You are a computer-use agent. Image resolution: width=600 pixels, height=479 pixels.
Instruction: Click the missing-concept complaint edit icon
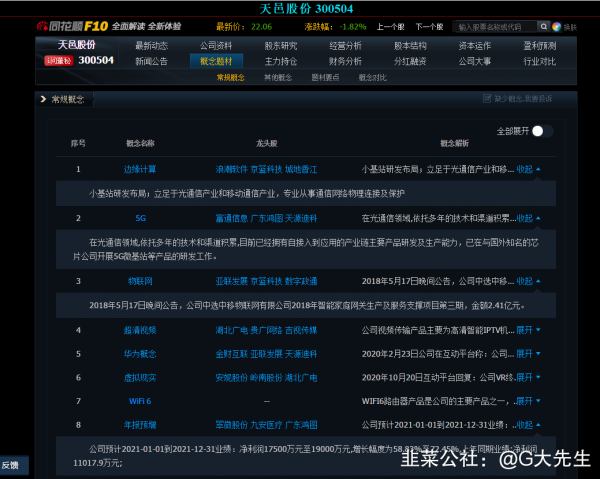click(x=487, y=99)
